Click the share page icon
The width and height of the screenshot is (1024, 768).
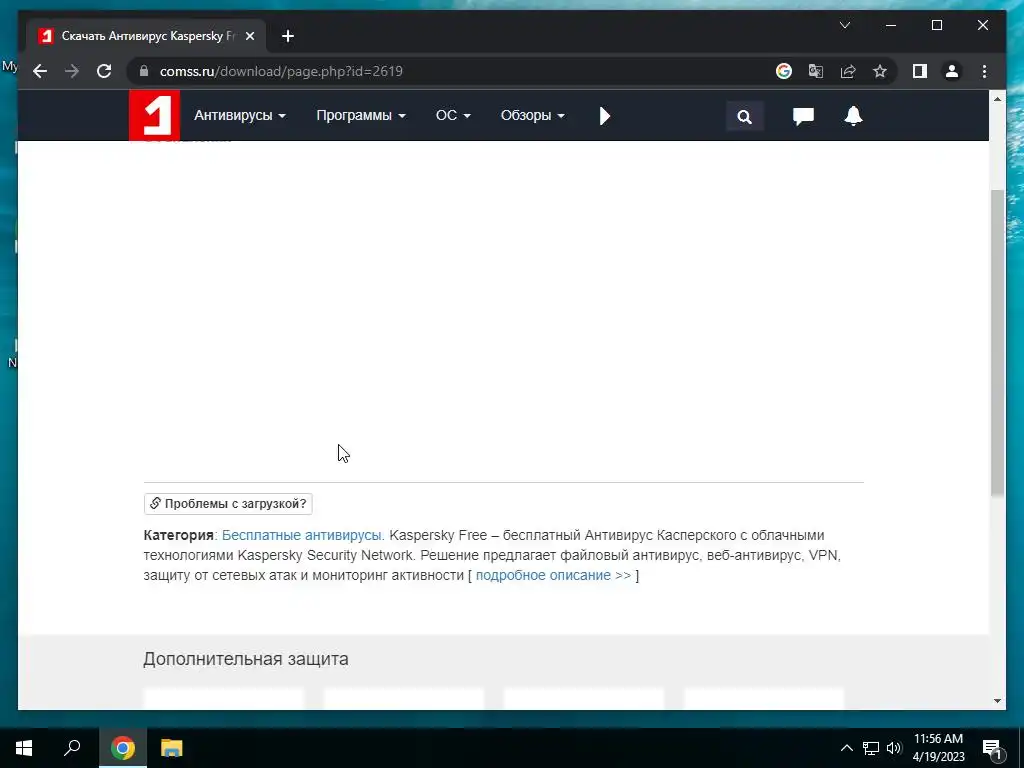pyautogui.click(x=848, y=71)
